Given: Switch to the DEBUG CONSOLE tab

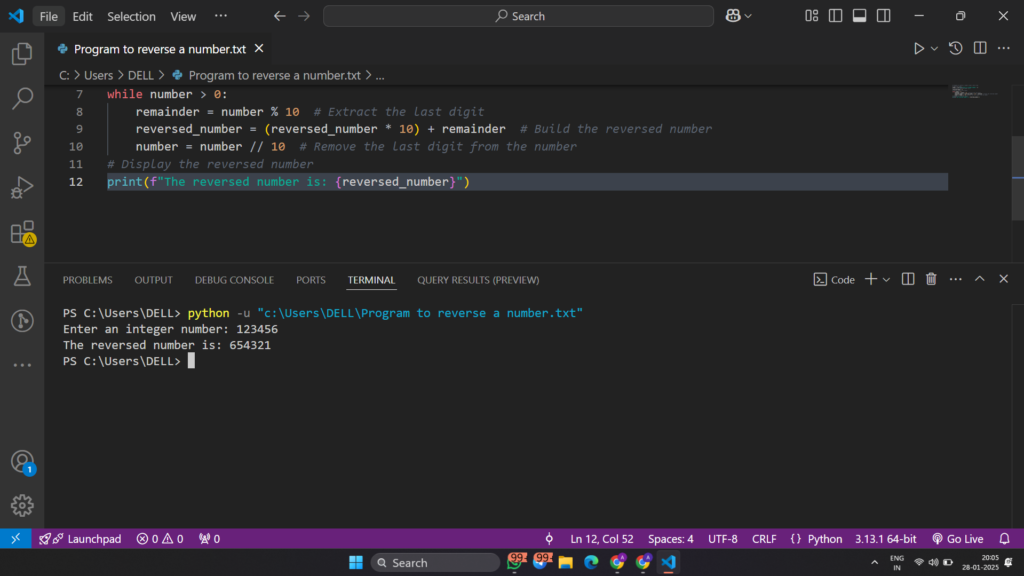Looking at the screenshot, I should tap(234, 280).
